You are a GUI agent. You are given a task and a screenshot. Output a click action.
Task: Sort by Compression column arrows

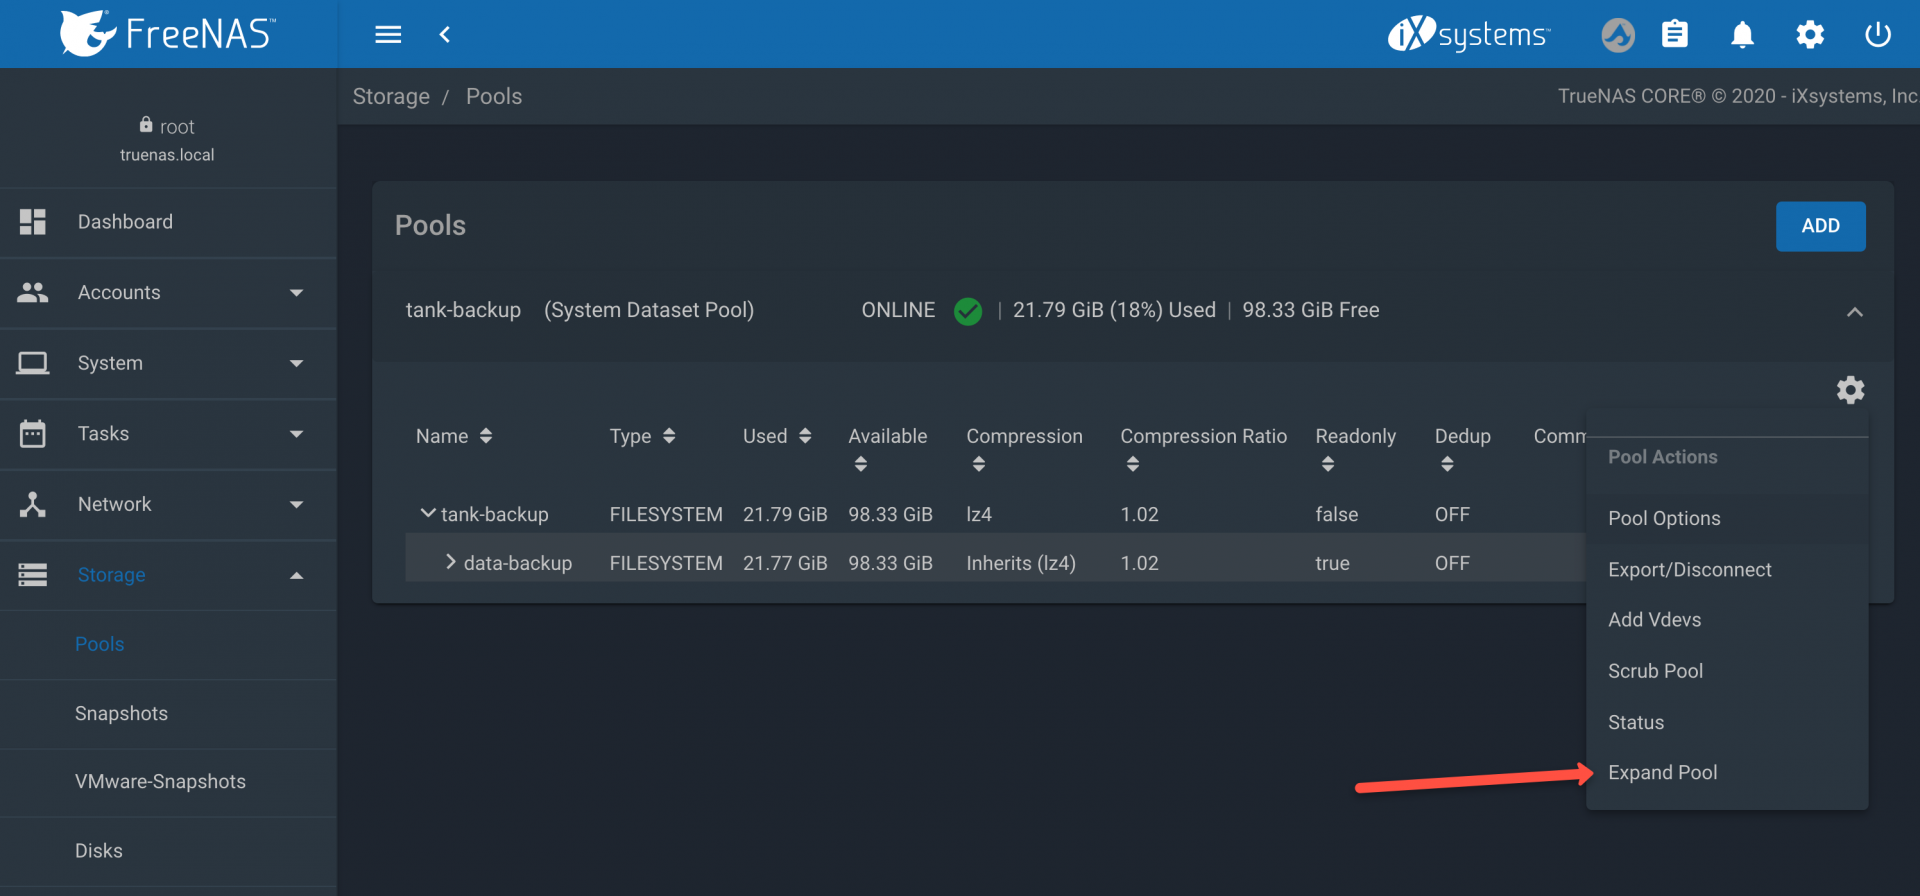coord(979,464)
